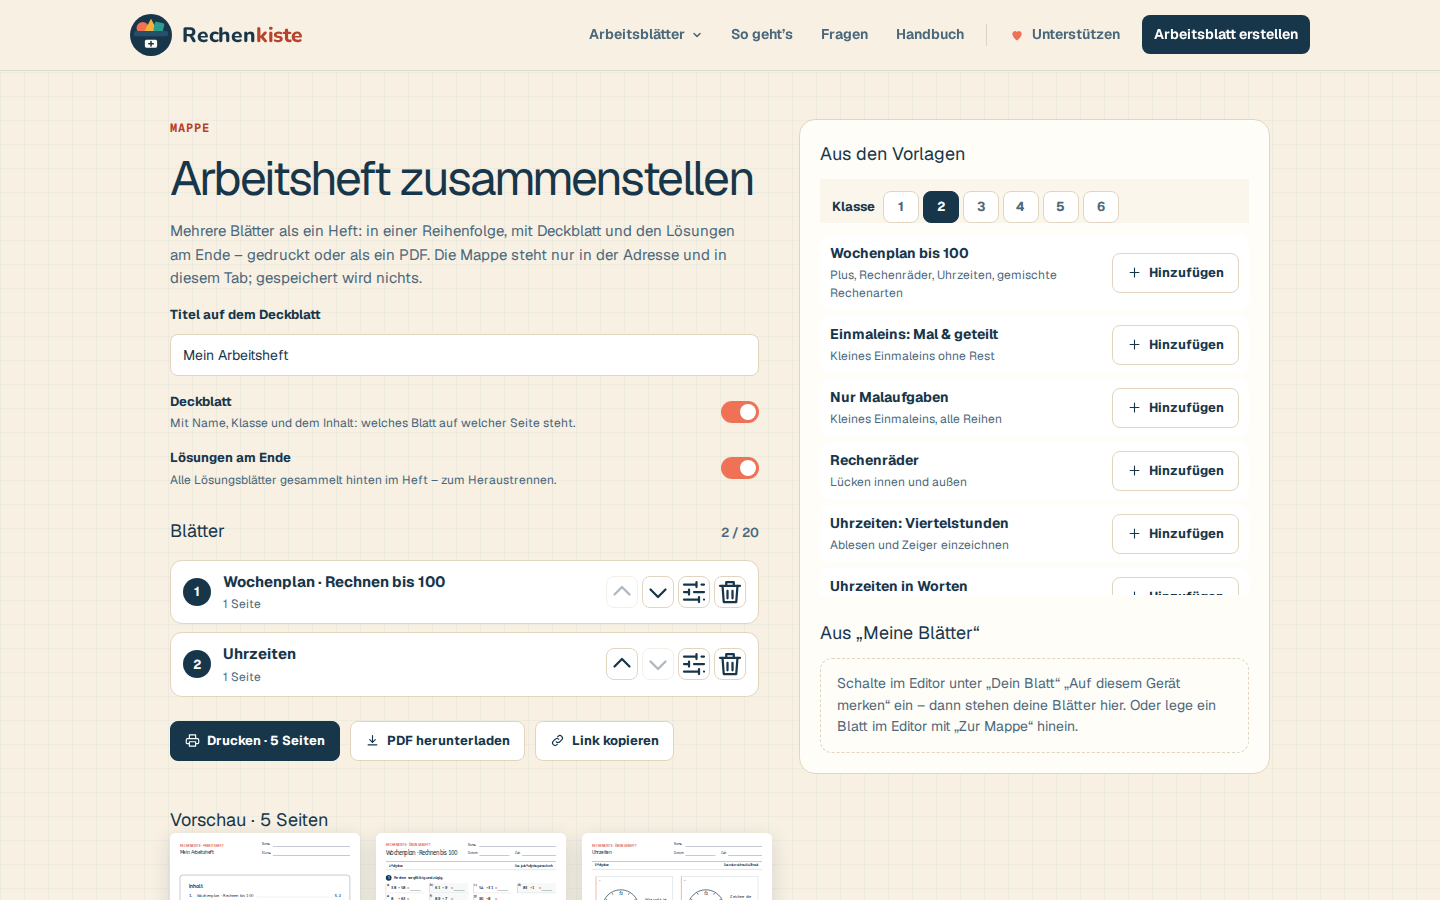The width and height of the screenshot is (1440, 900).
Task: Select Klasse 6 tab
Action: click(1101, 207)
